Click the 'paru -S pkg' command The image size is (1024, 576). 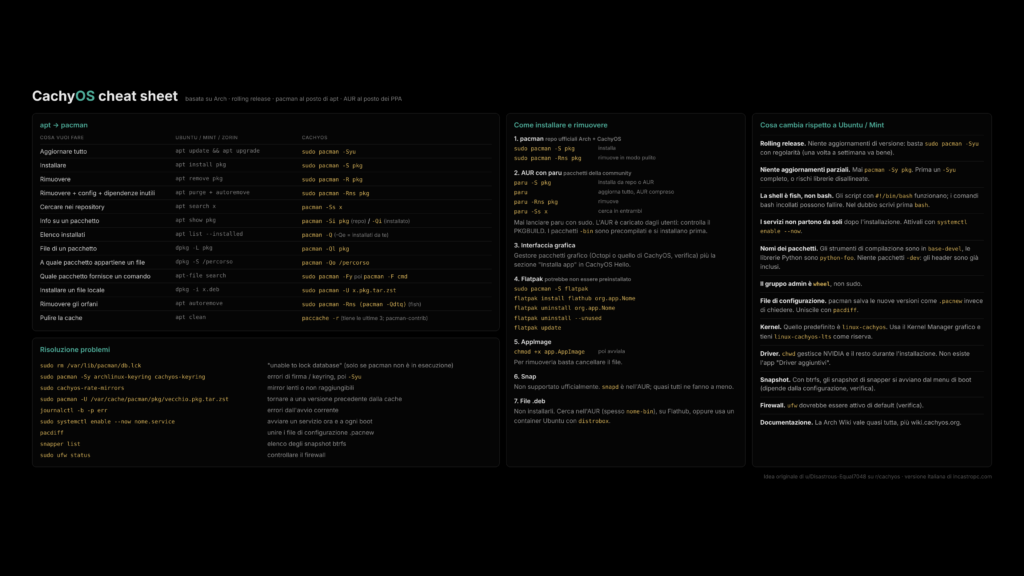(x=532, y=183)
